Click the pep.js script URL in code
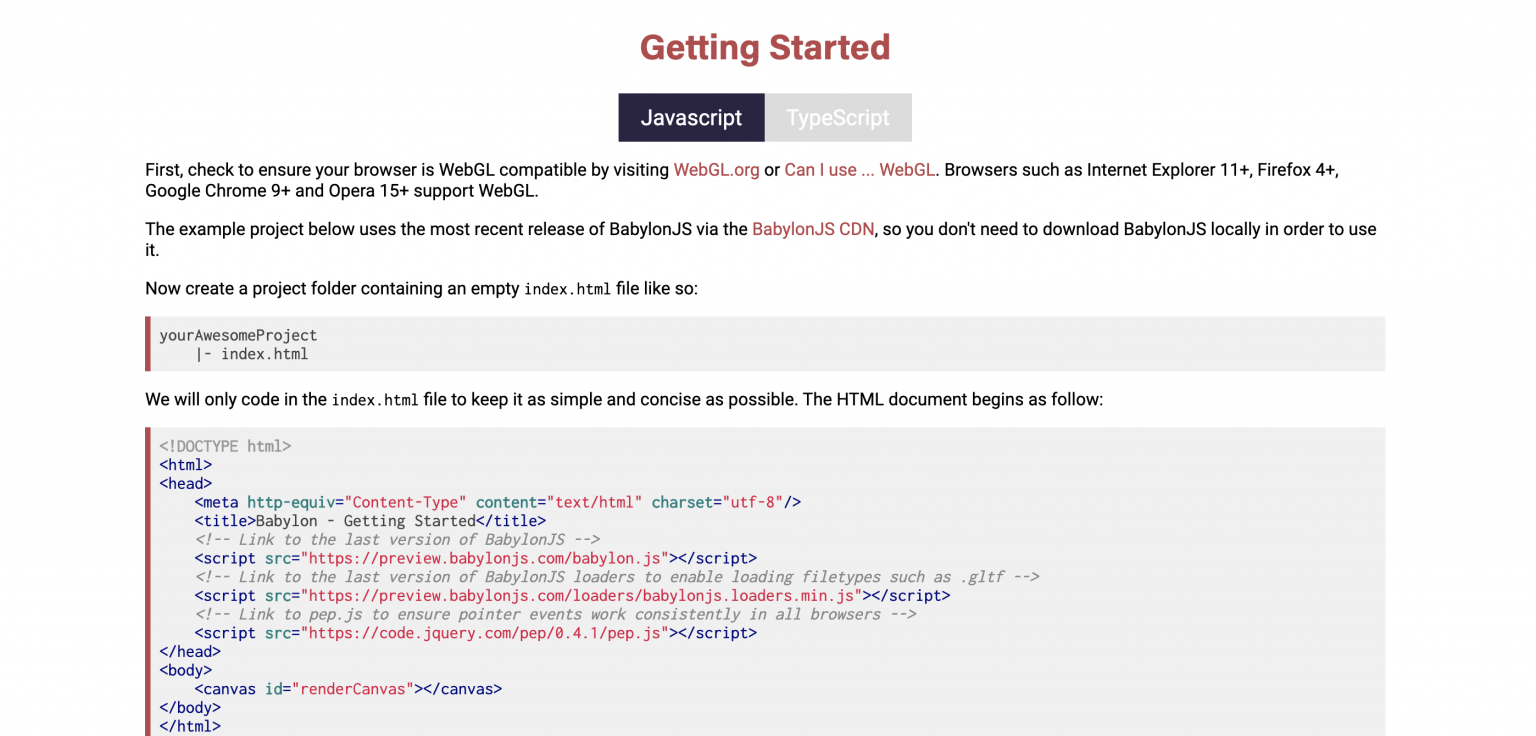The width and height of the screenshot is (1536, 736). 486,632
